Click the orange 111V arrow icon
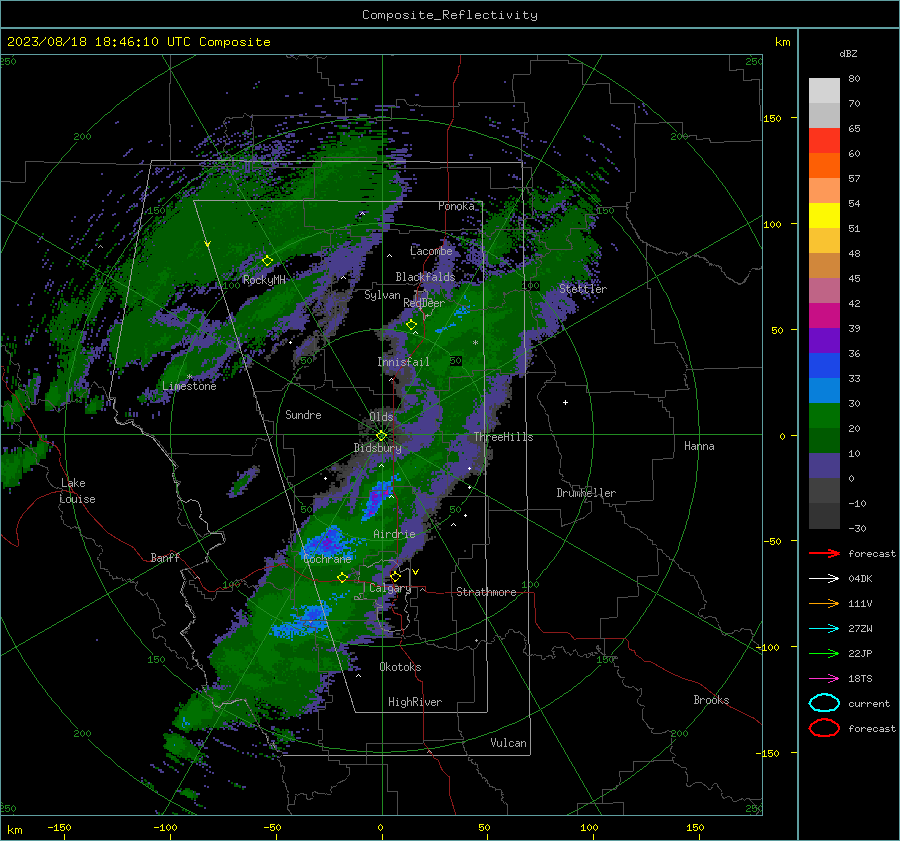900x841 pixels. point(824,603)
